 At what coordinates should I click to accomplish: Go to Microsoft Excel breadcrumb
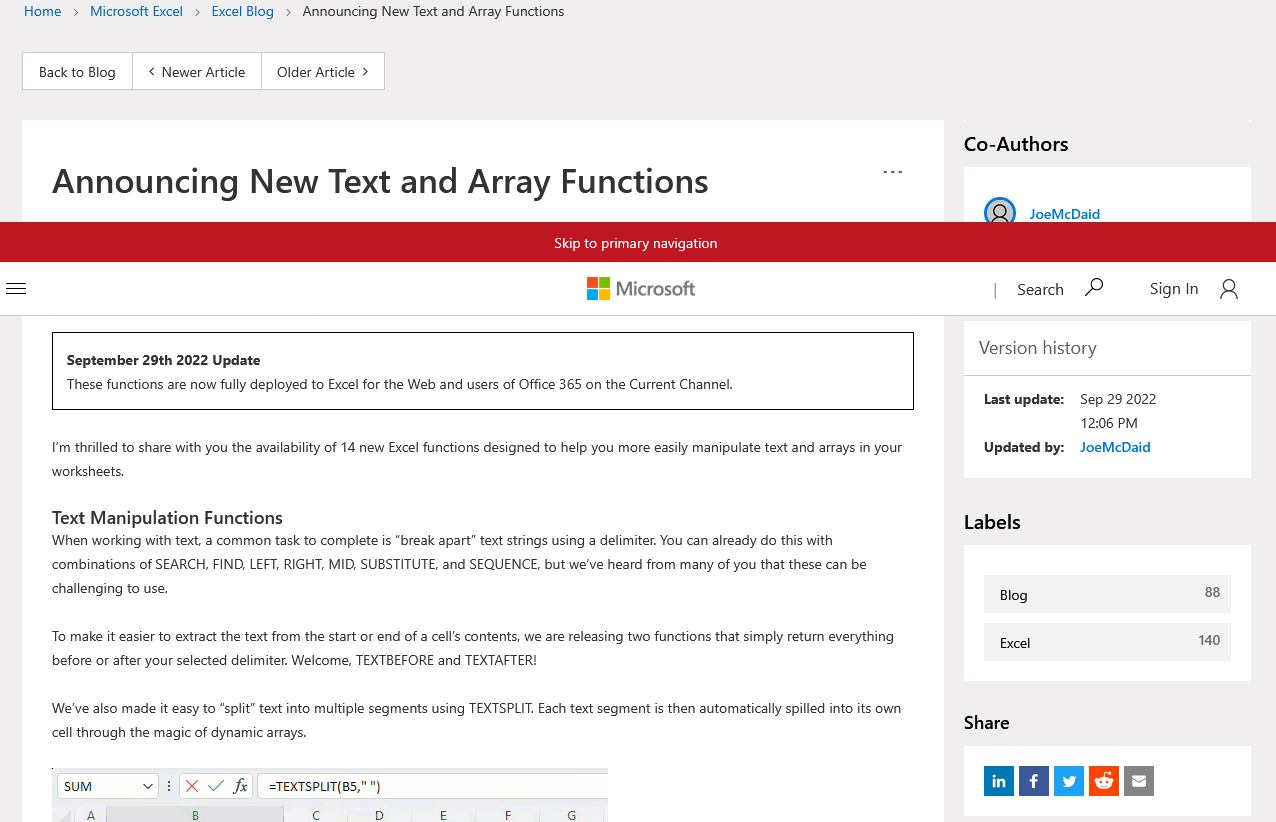click(136, 11)
